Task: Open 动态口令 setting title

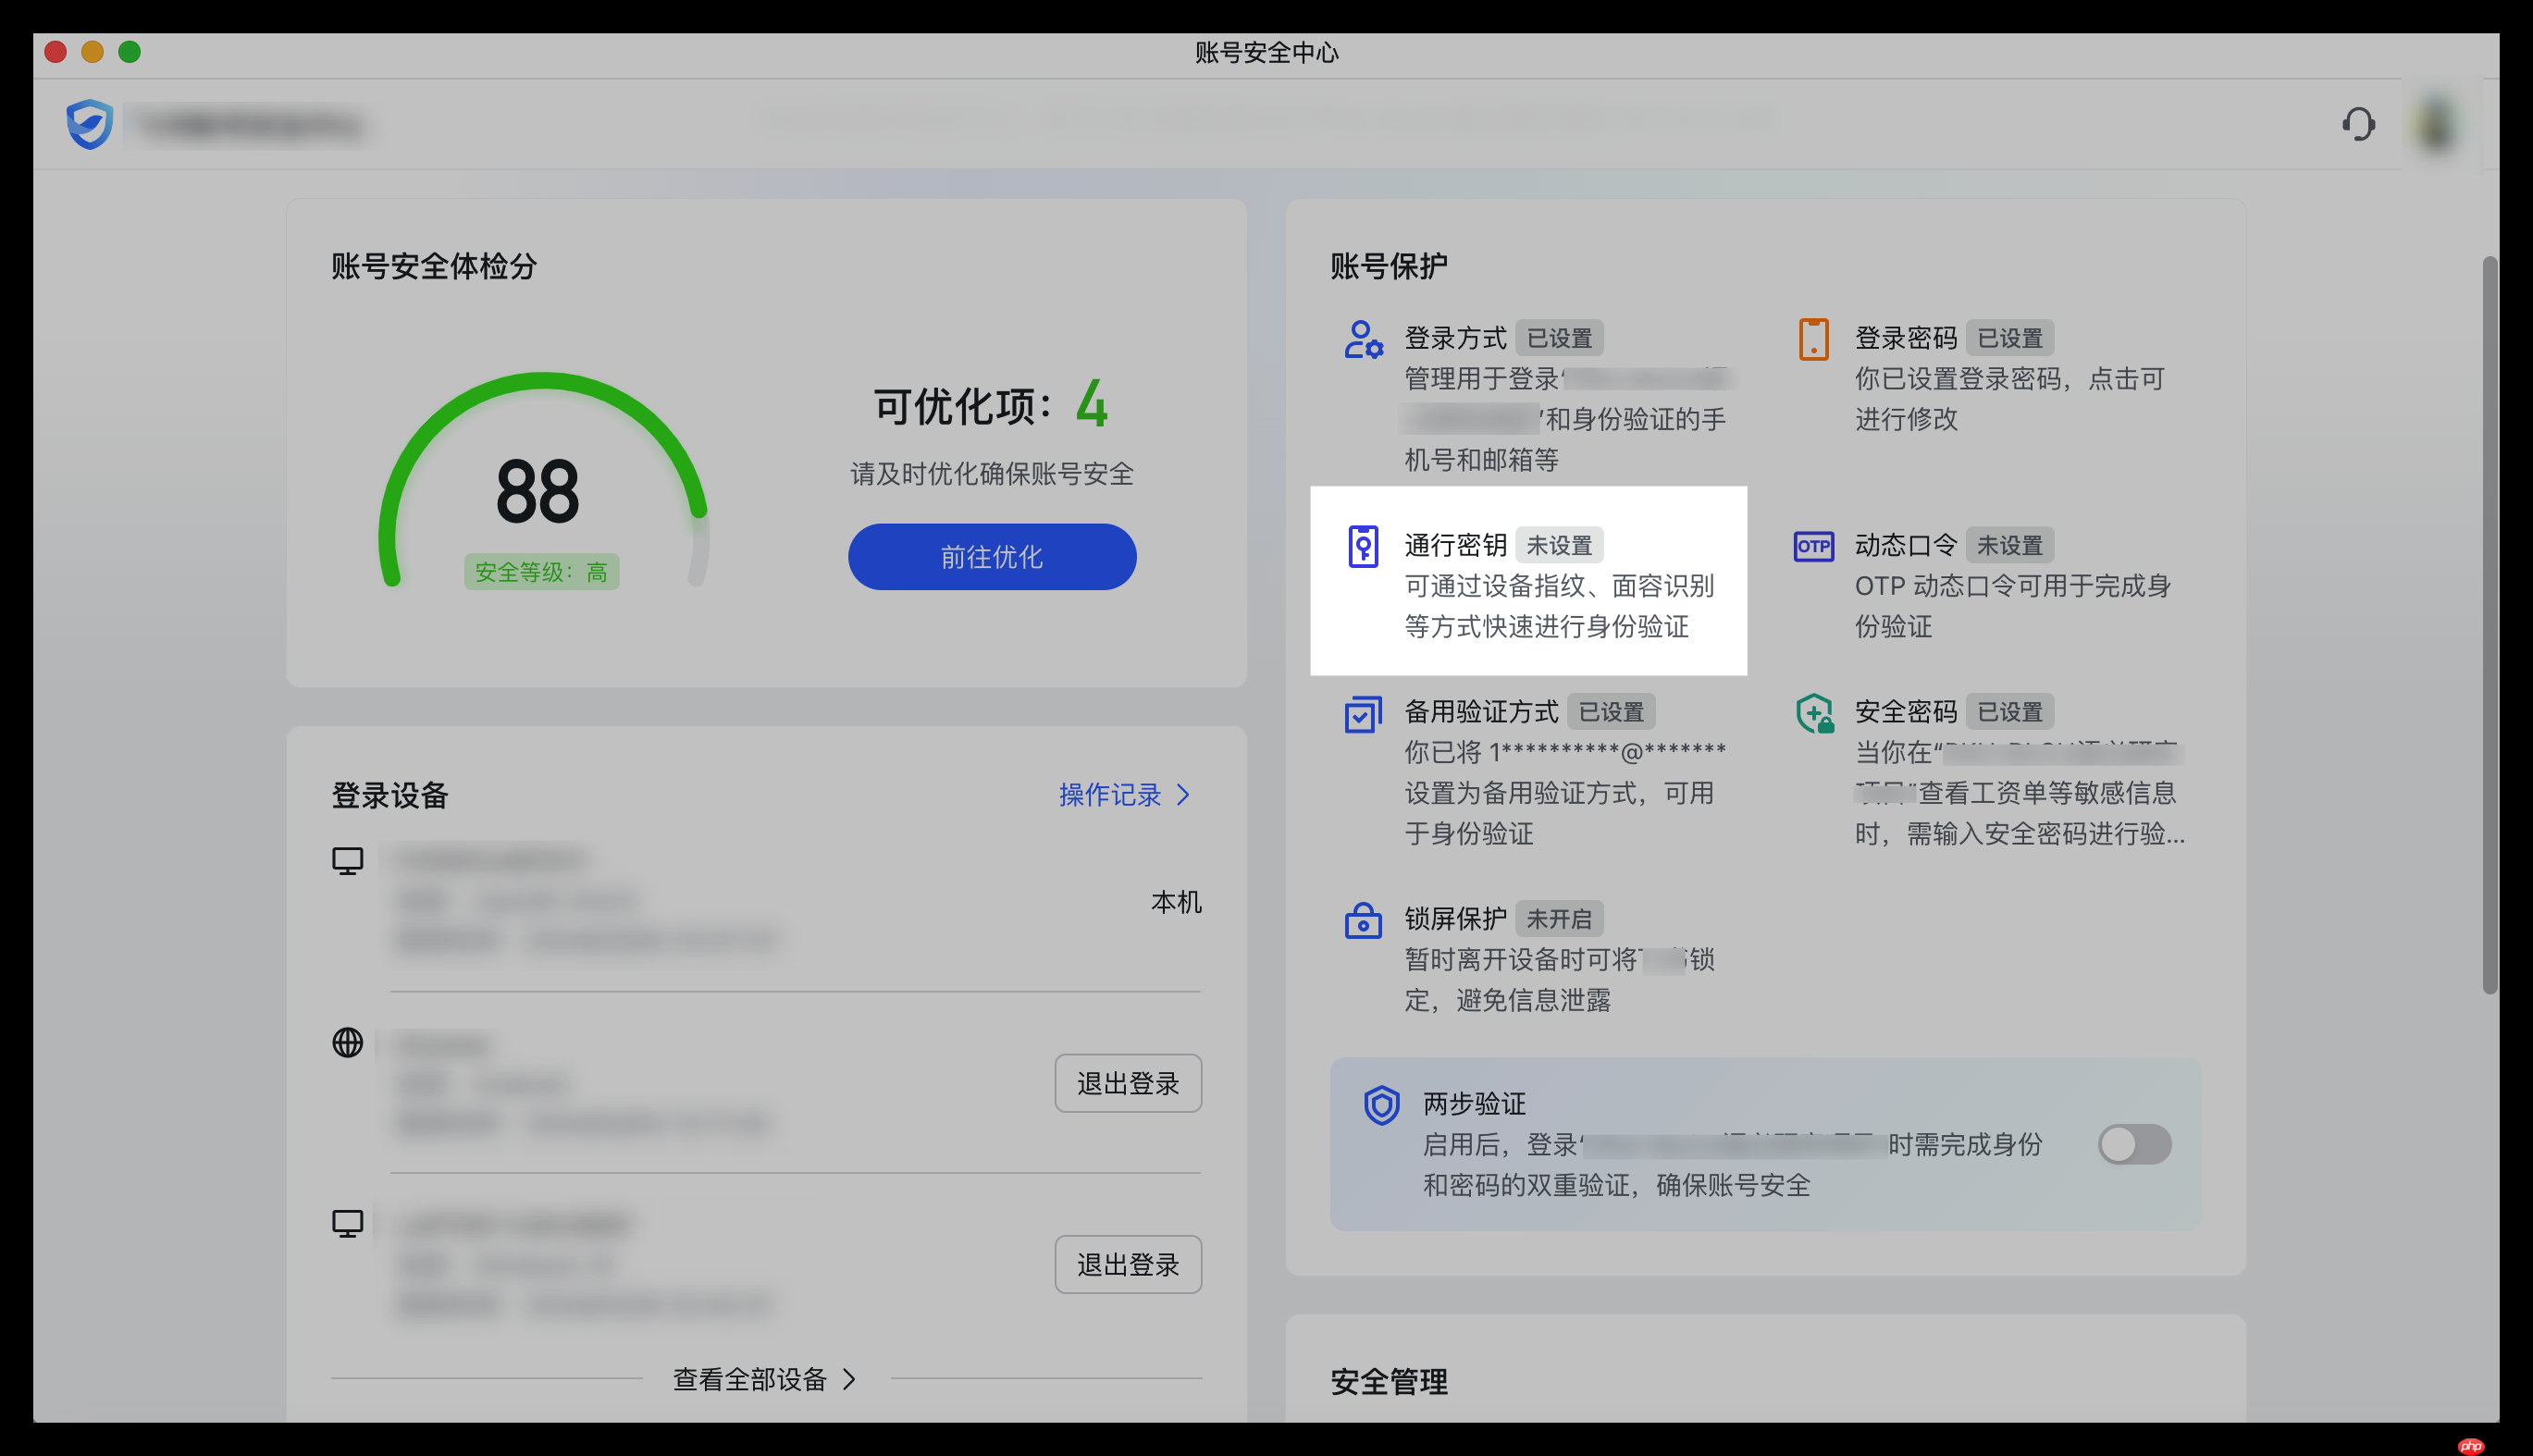Action: 1906,545
